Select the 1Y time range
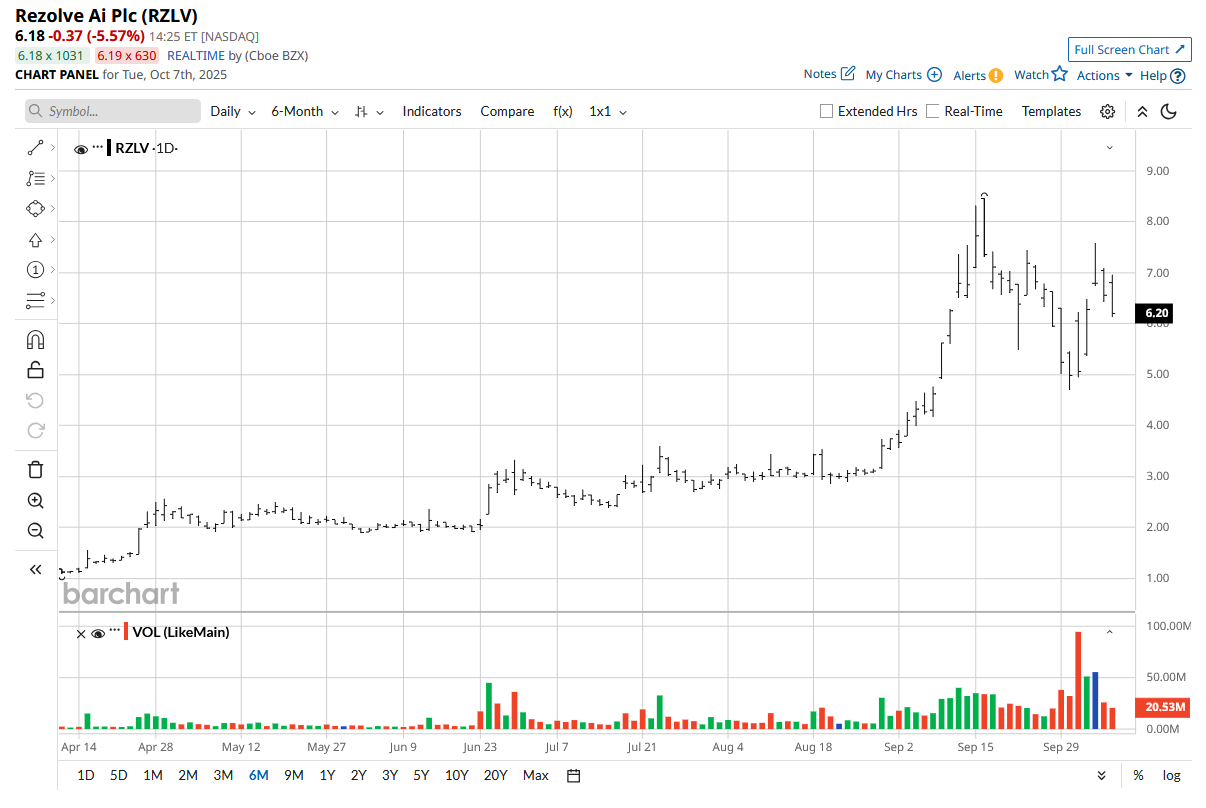Image resolution: width=1206 pixels, height=808 pixels. coord(327,775)
